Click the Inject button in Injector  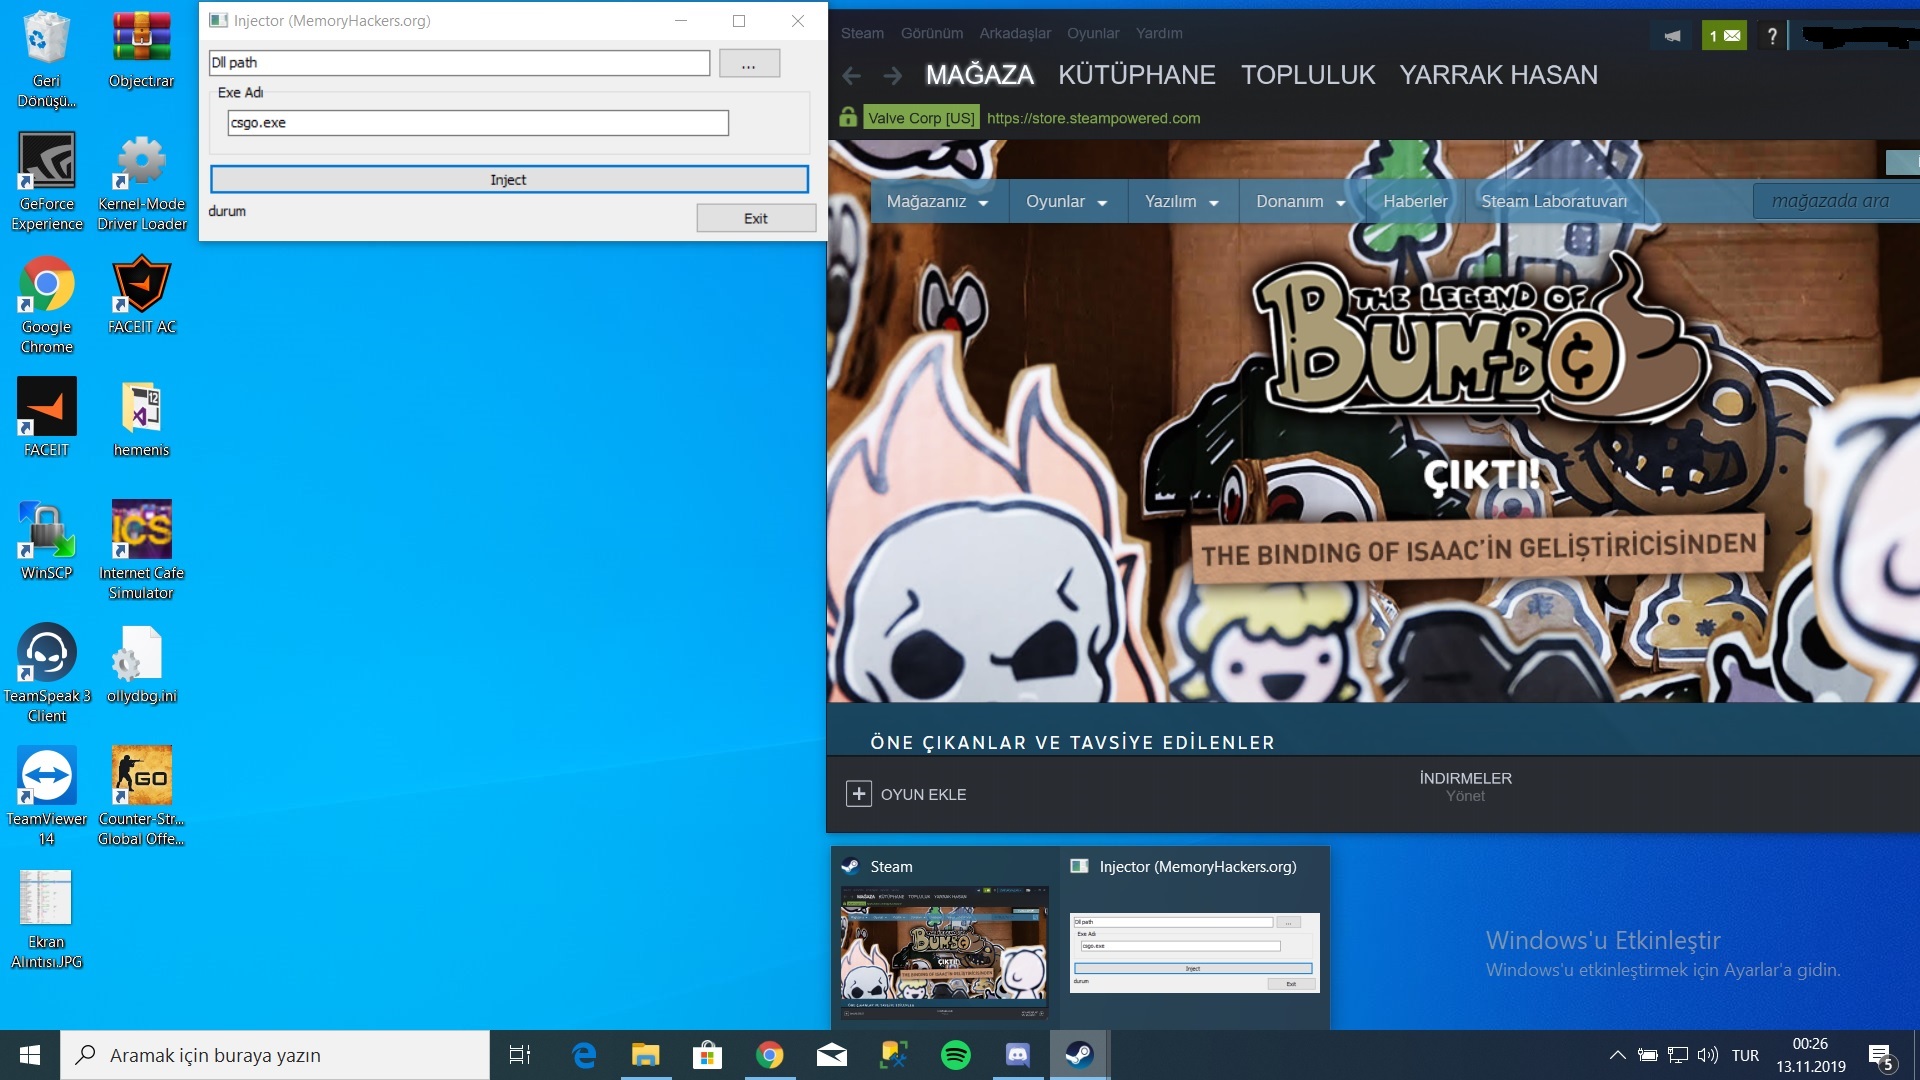tap(509, 179)
